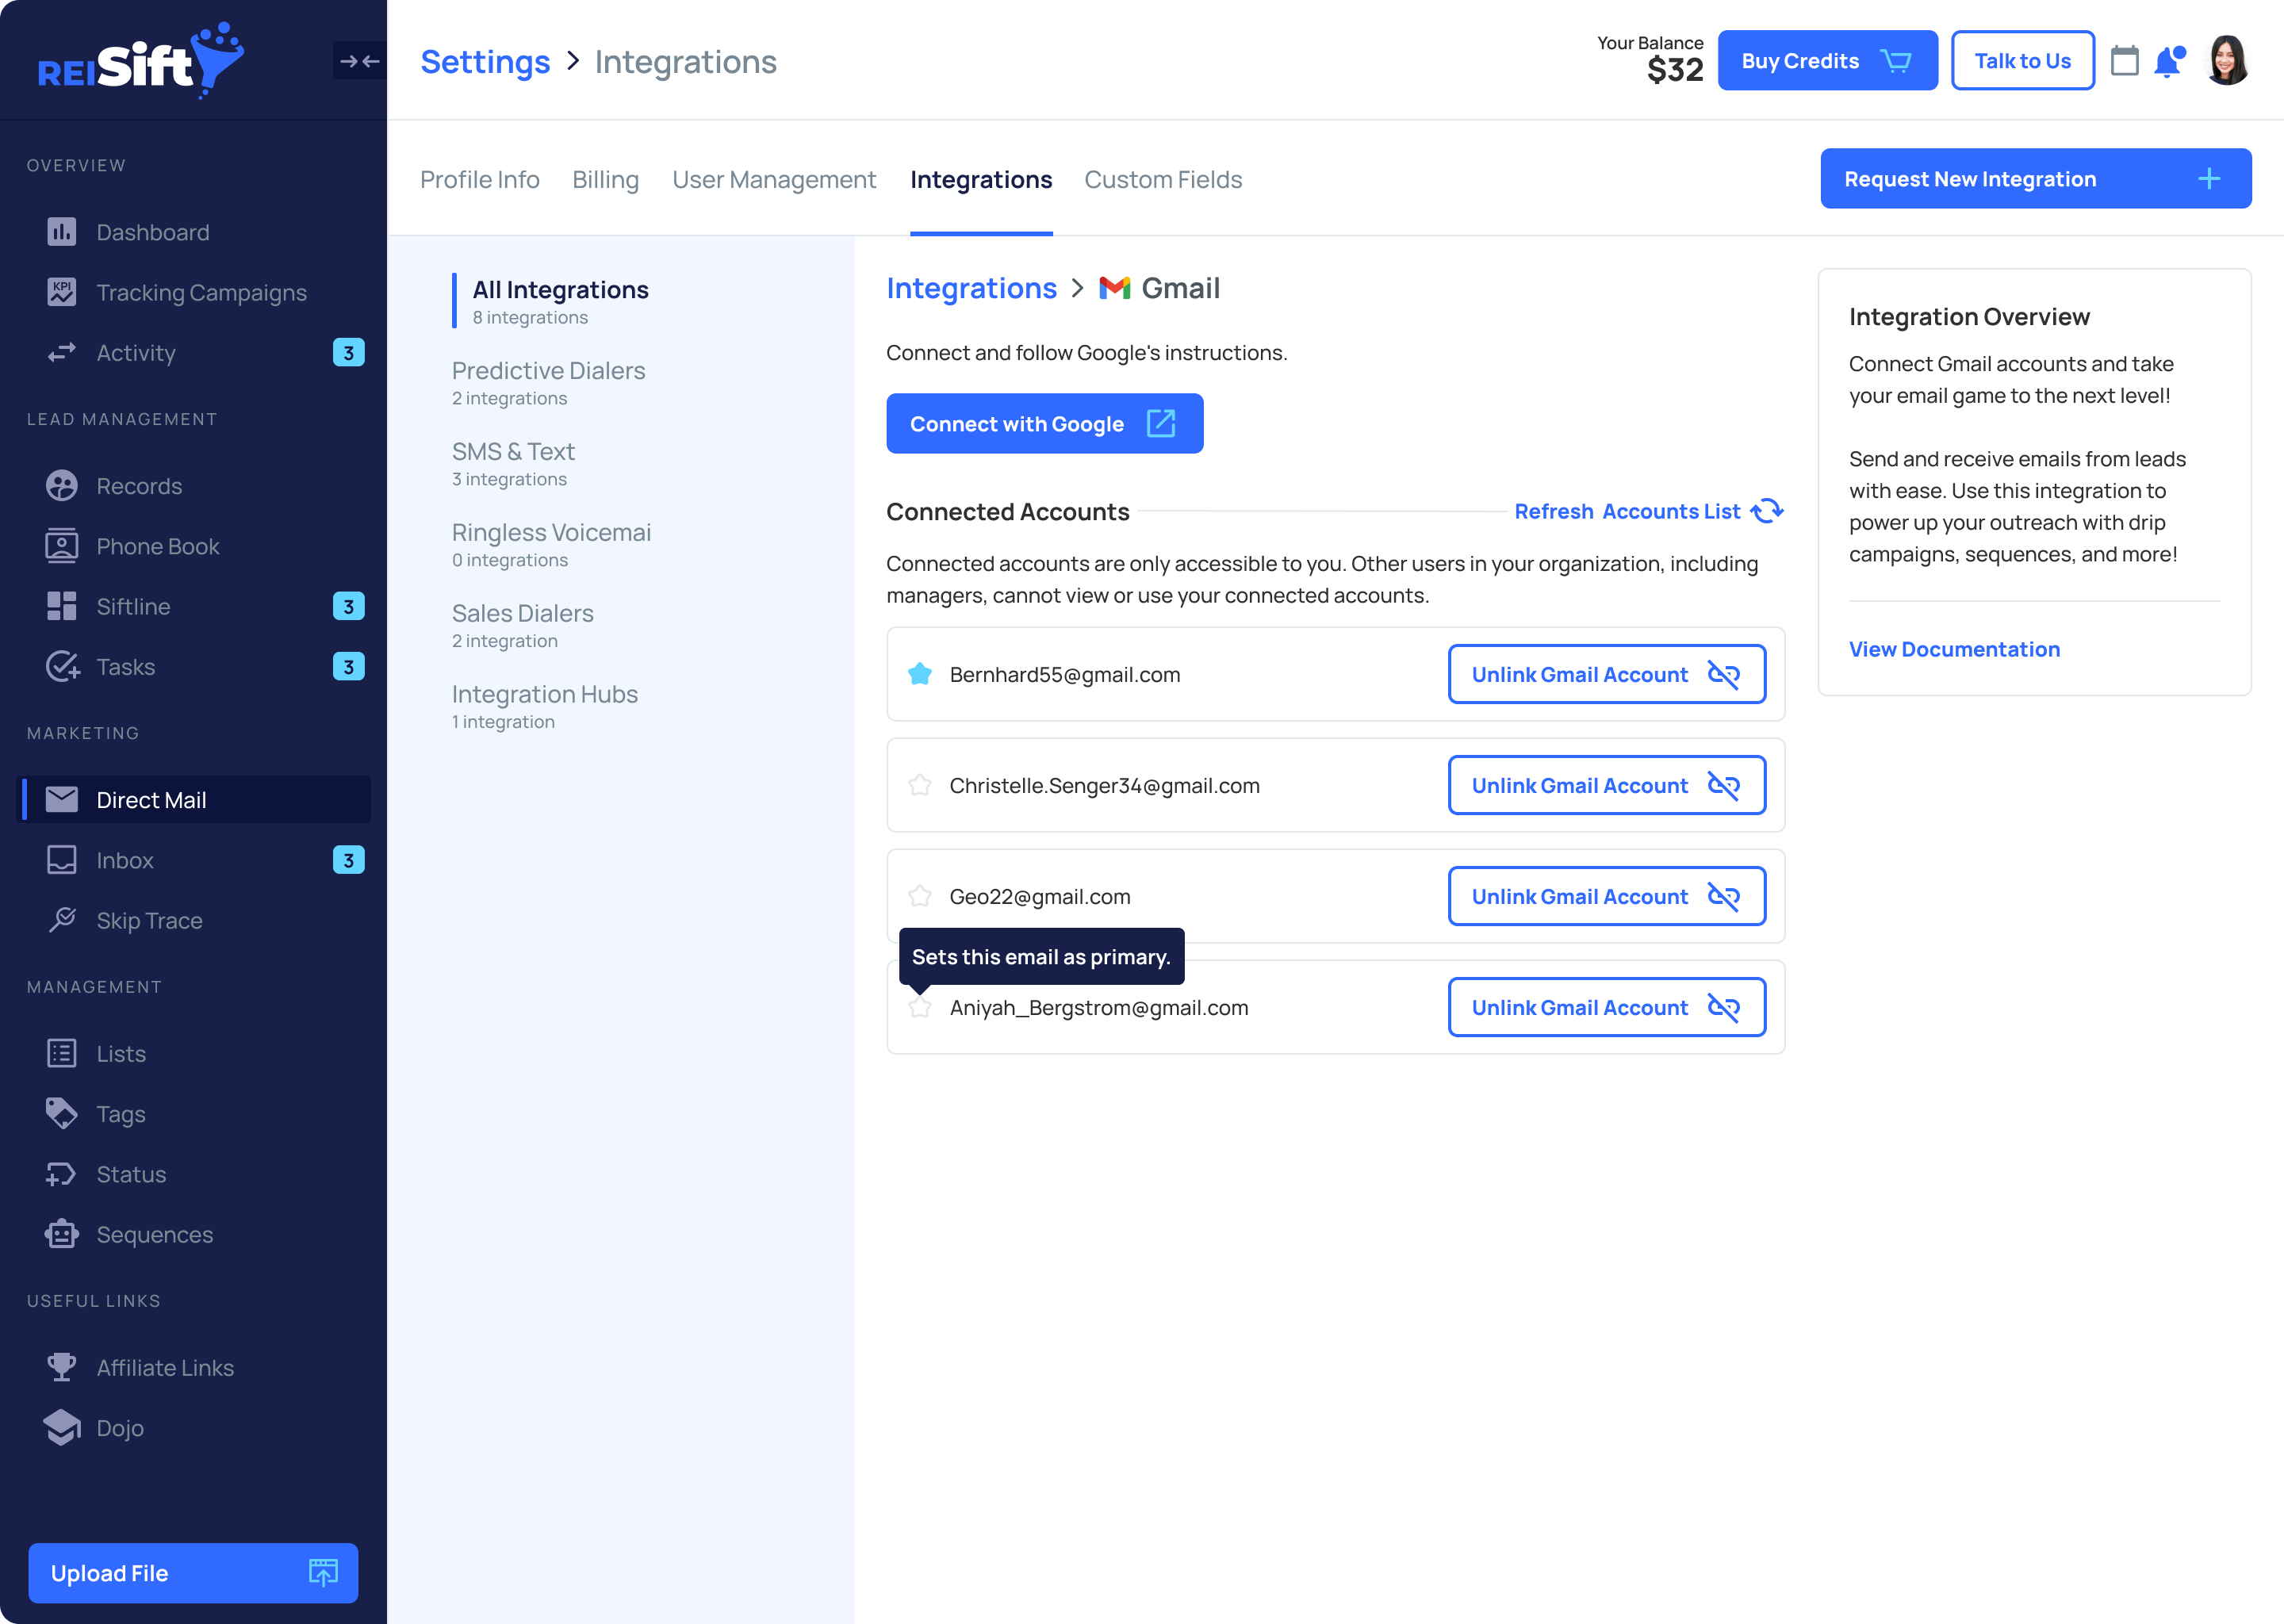Unlink the Geo22 Gmail account
Screen dimensions: 2284x1624
click(1606, 896)
